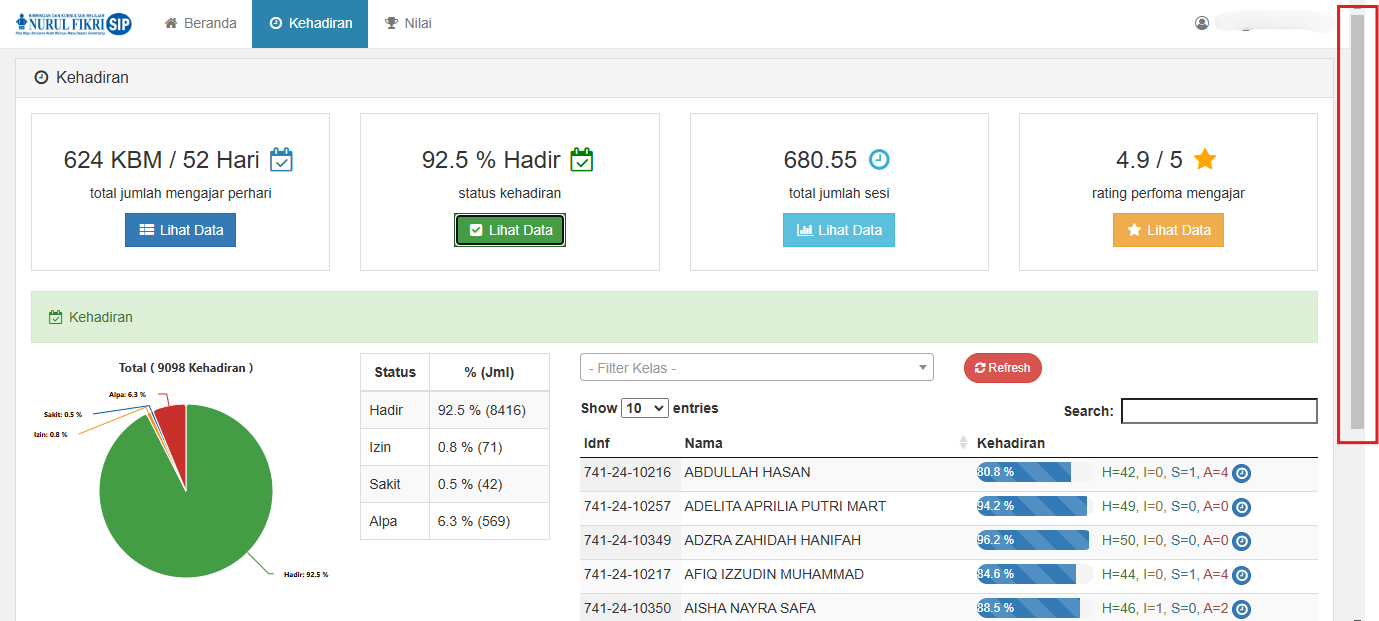Viewport: 1379px width, 621px height.
Task: Open attendance detail icon for ADELITA APRILIA
Action: (x=1241, y=508)
